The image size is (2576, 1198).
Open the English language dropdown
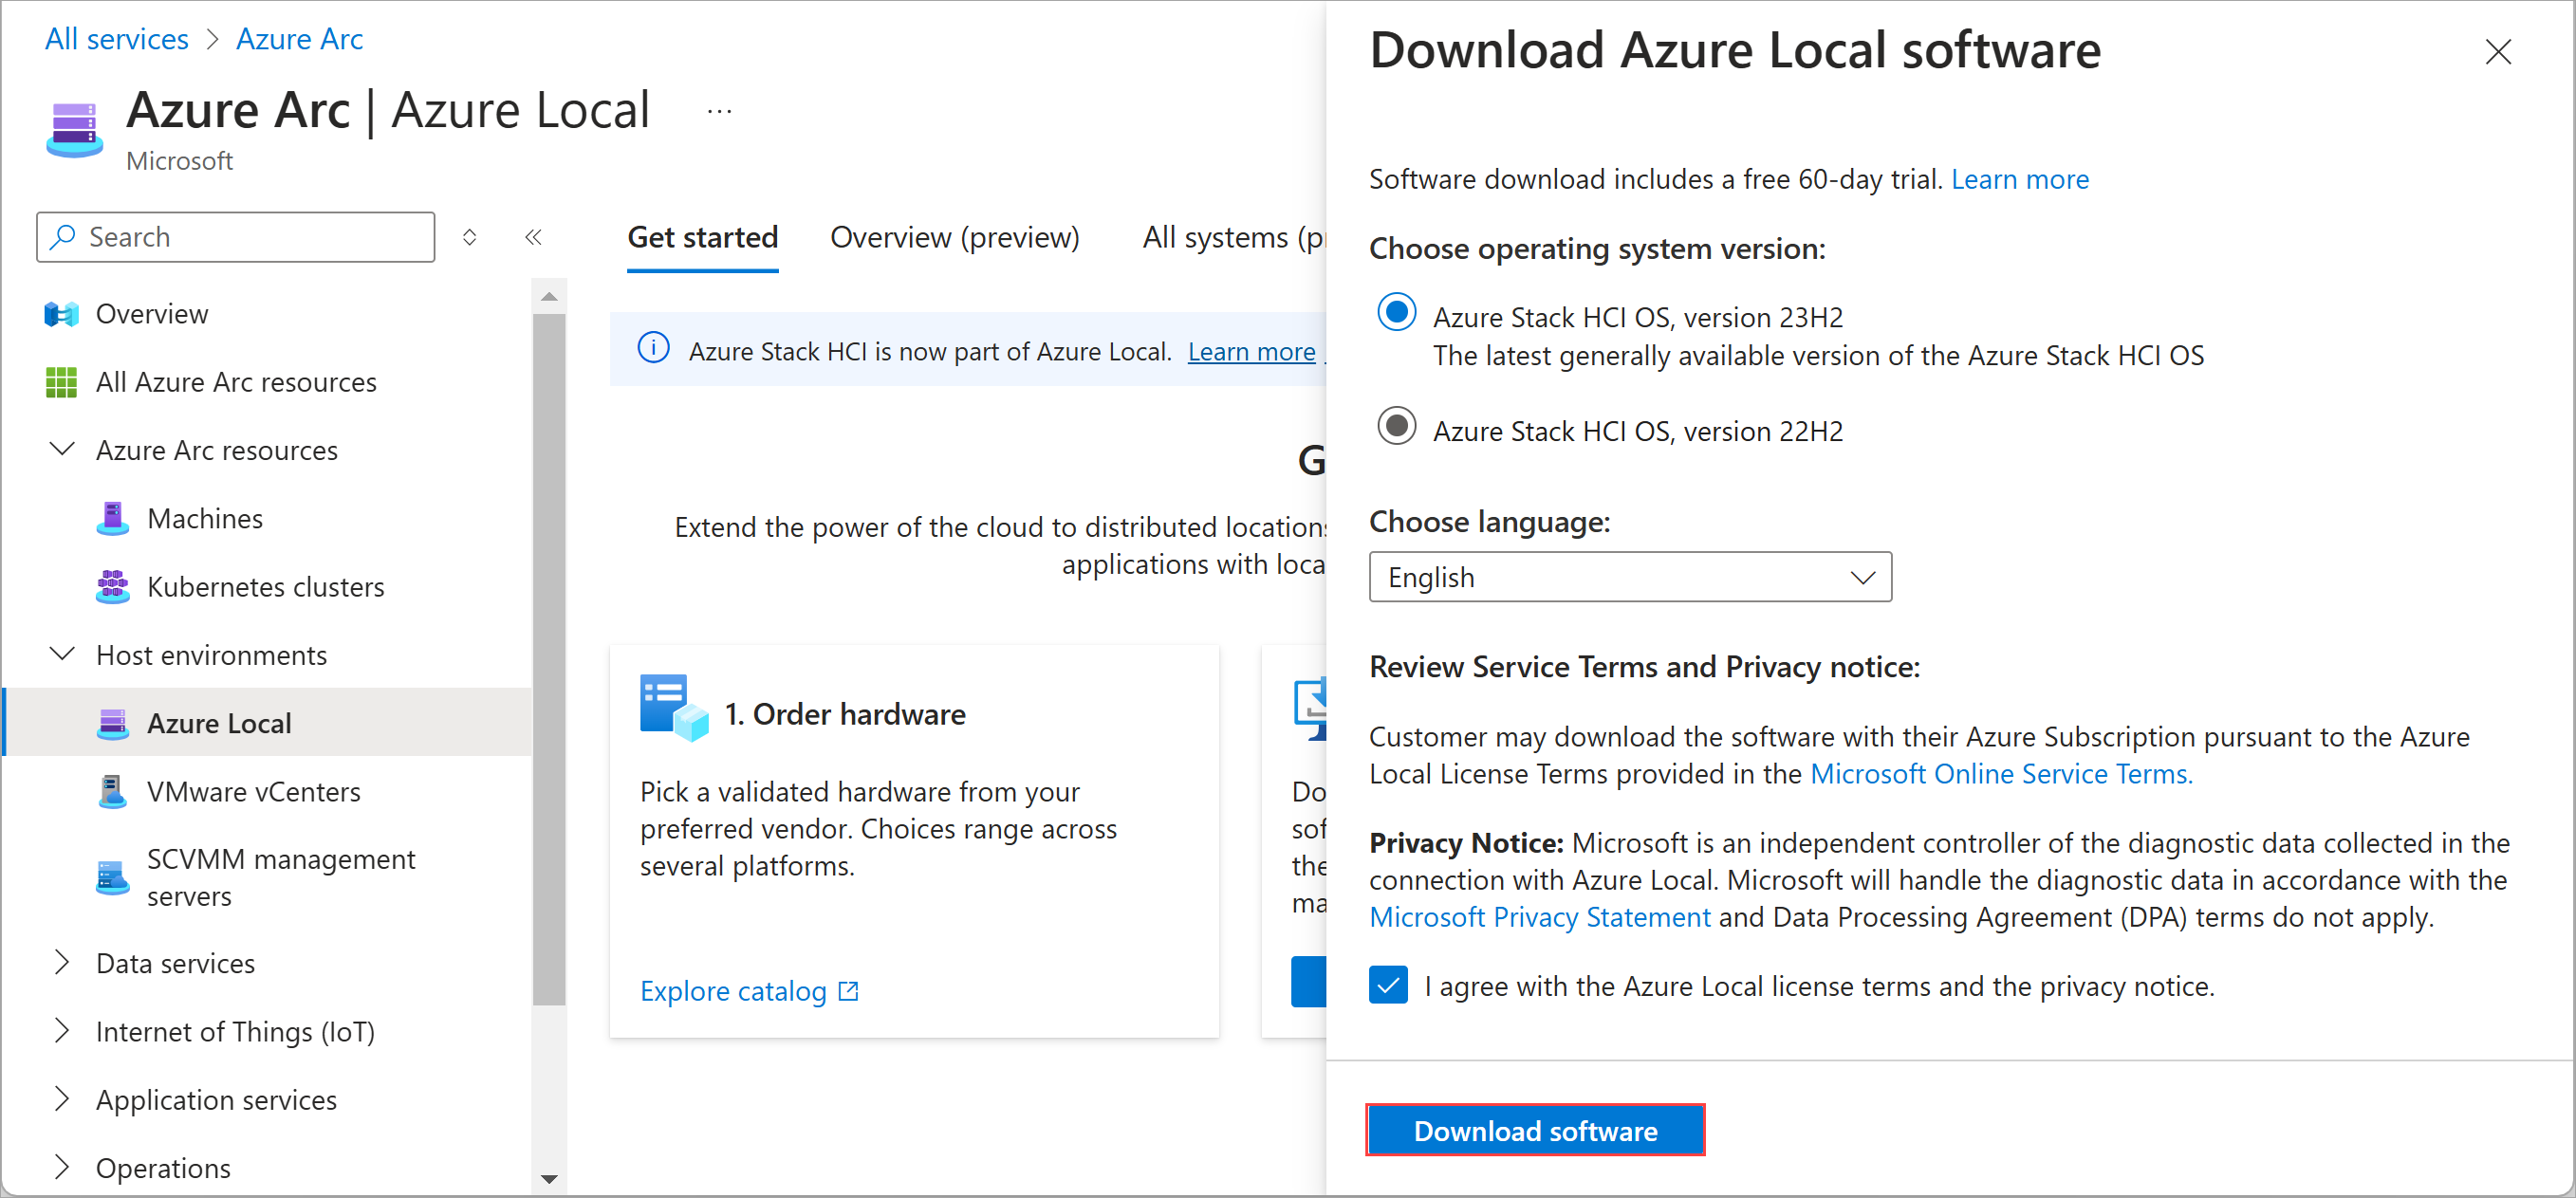point(1629,577)
